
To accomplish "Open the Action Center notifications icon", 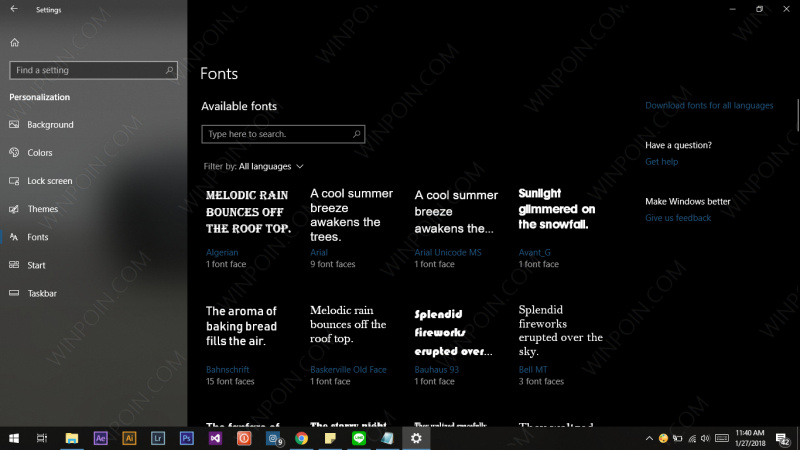I will pos(782,438).
